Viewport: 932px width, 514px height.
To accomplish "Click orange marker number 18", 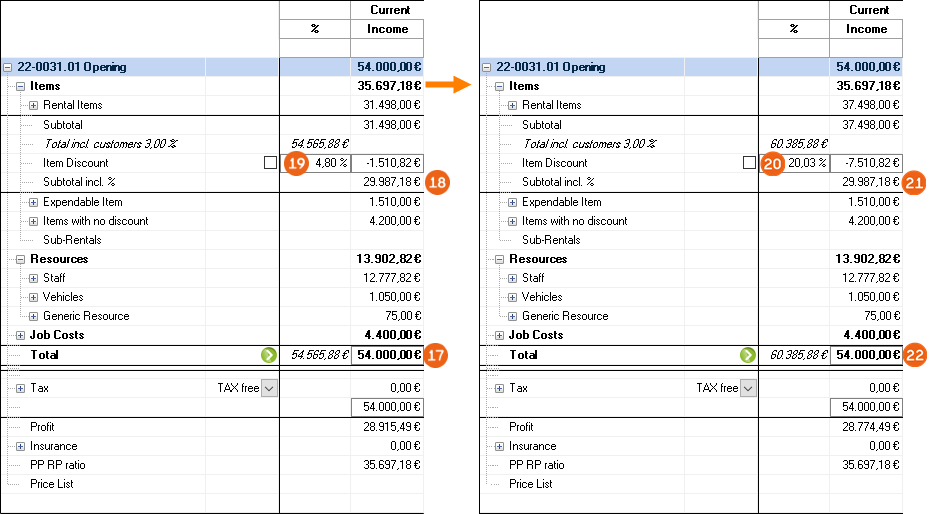I will [435, 182].
